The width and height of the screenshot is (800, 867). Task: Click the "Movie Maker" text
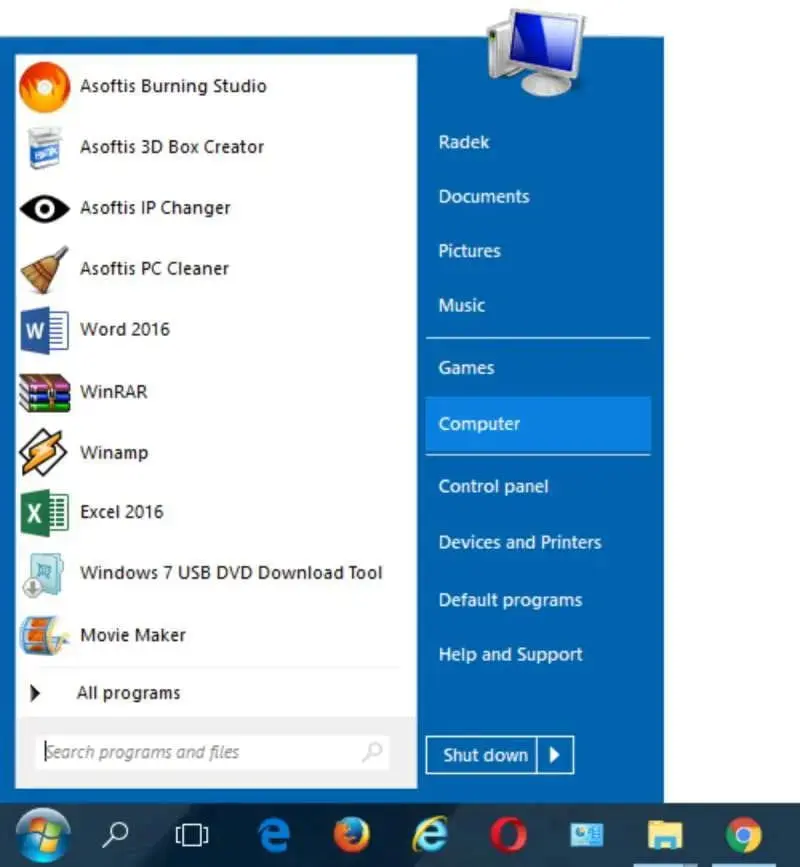click(133, 635)
